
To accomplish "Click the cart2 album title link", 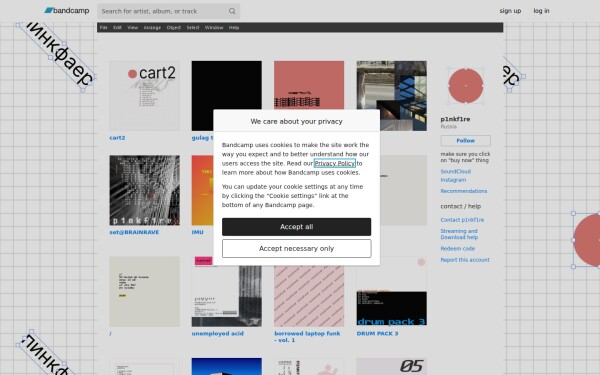I will [117, 138].
